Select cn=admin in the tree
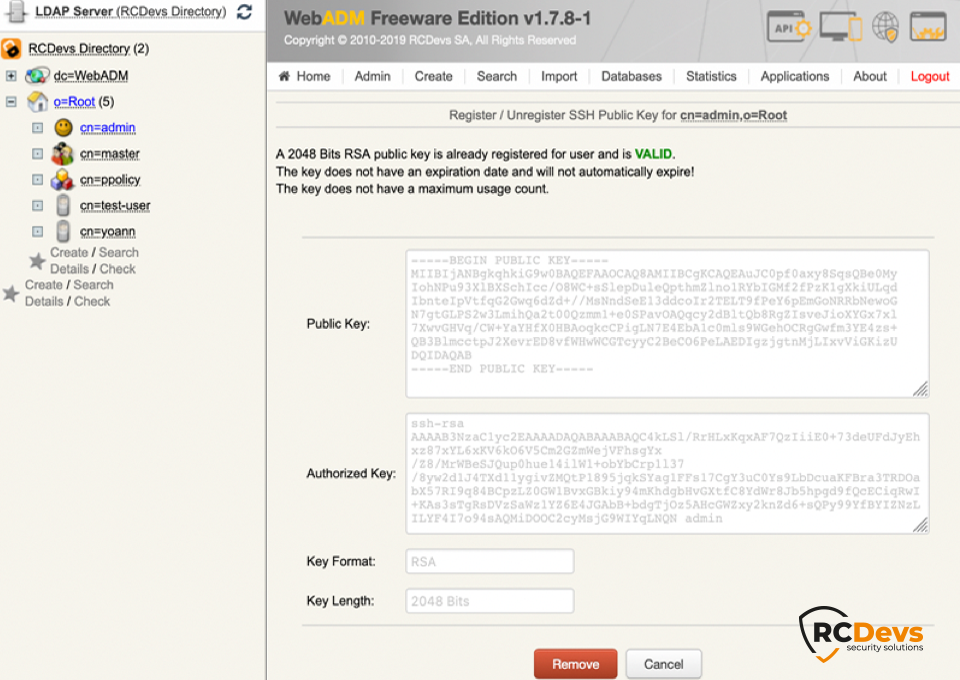 pyautogui.click(x=108, y=127)
